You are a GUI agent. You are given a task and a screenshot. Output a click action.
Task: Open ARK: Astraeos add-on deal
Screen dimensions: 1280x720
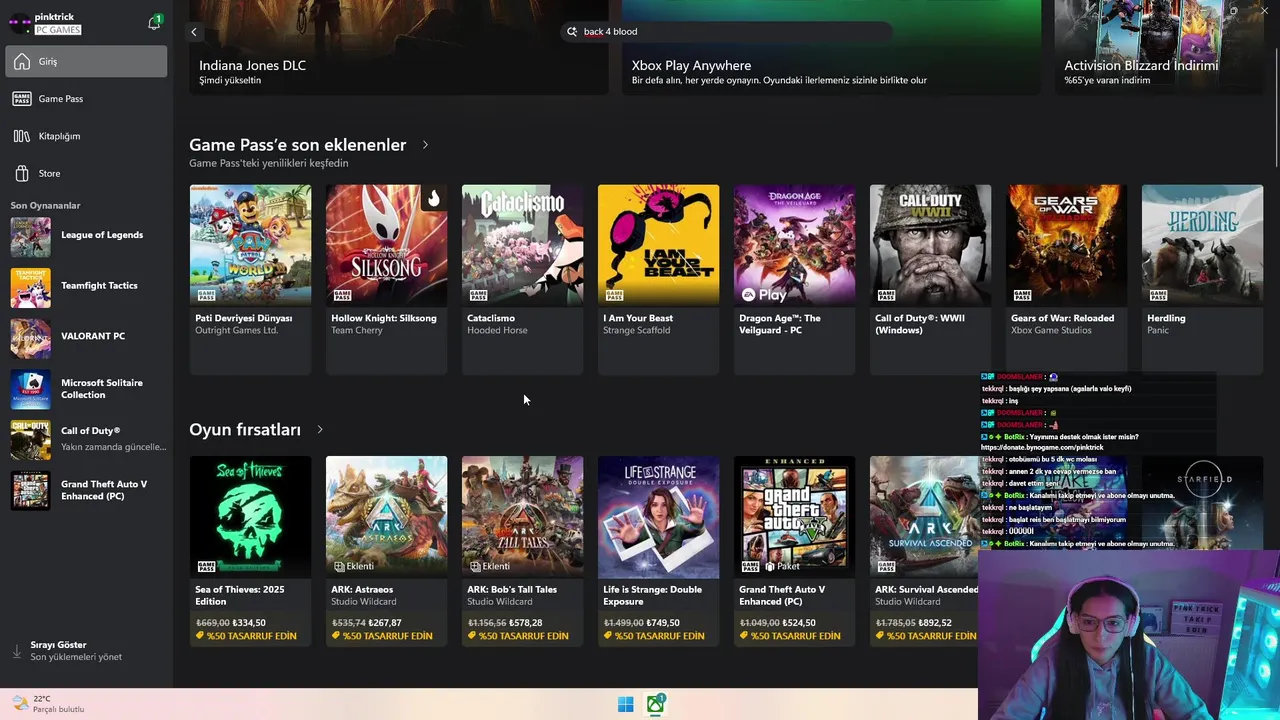(386, 551)
